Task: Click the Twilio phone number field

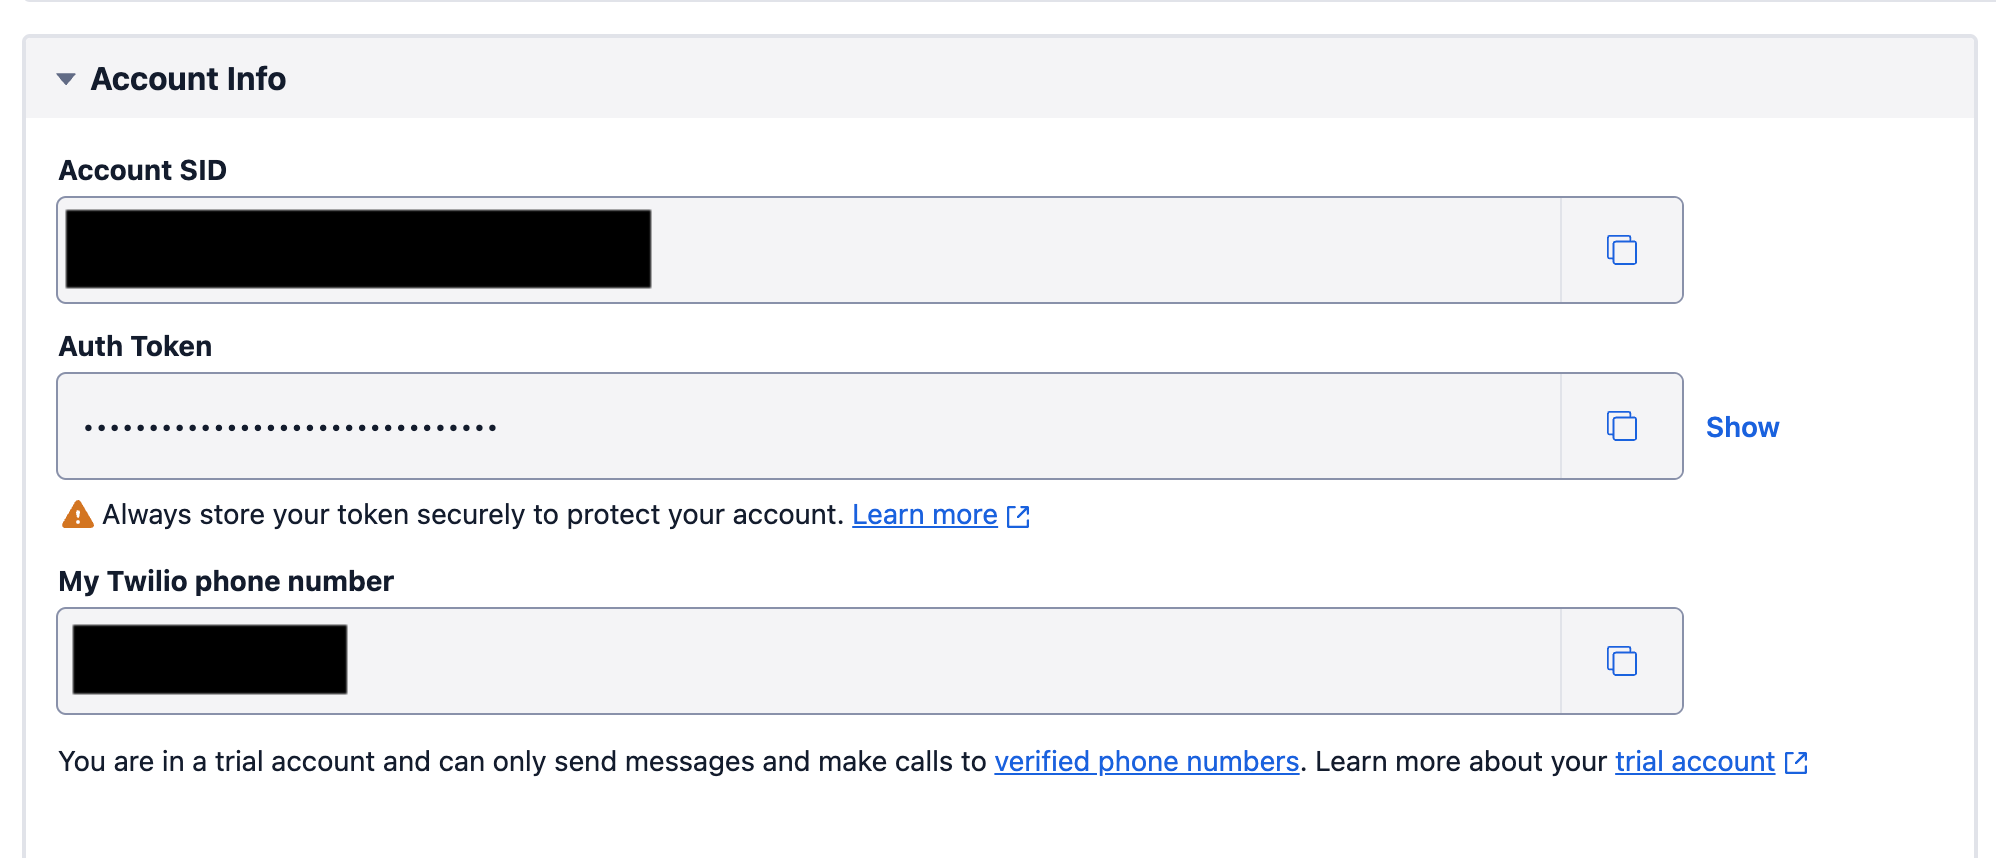Action: click(x=900, y=661)
